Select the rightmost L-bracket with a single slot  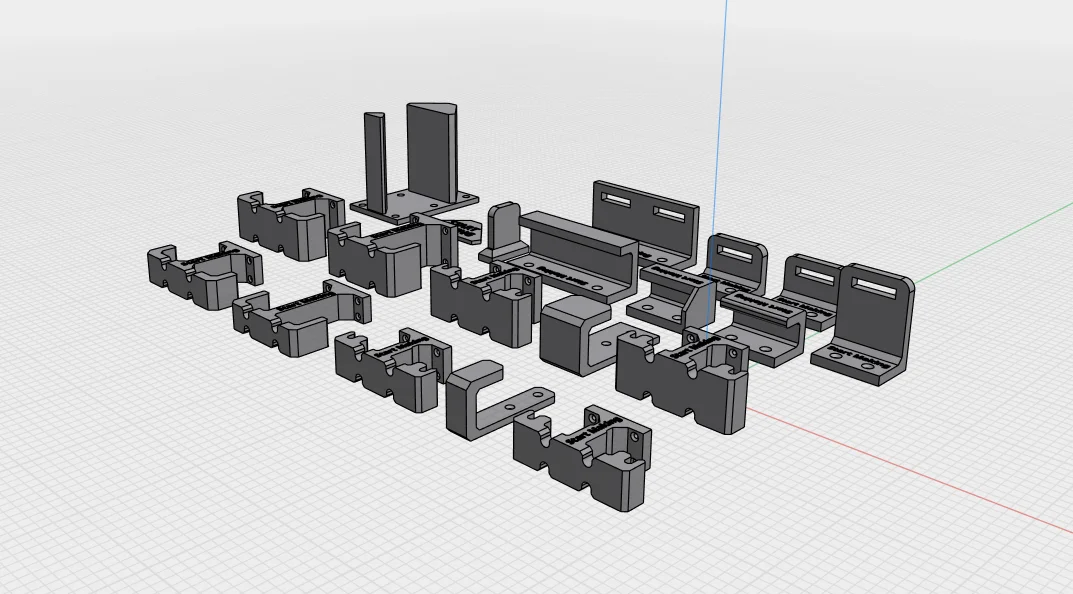tap(865, 325)
